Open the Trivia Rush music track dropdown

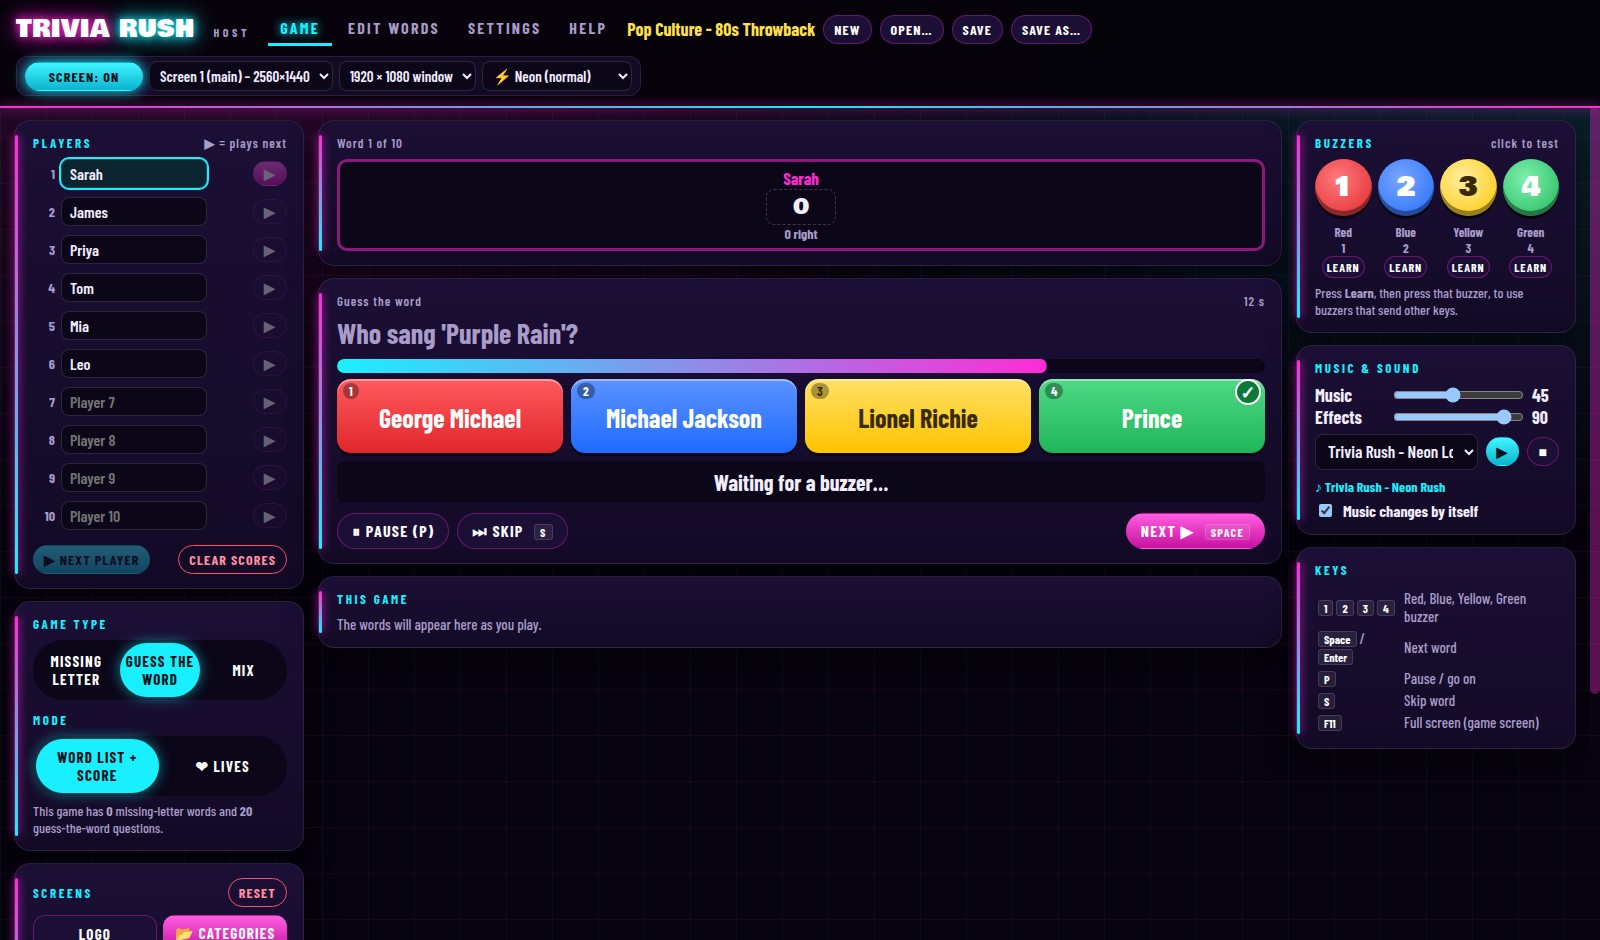1396,452
